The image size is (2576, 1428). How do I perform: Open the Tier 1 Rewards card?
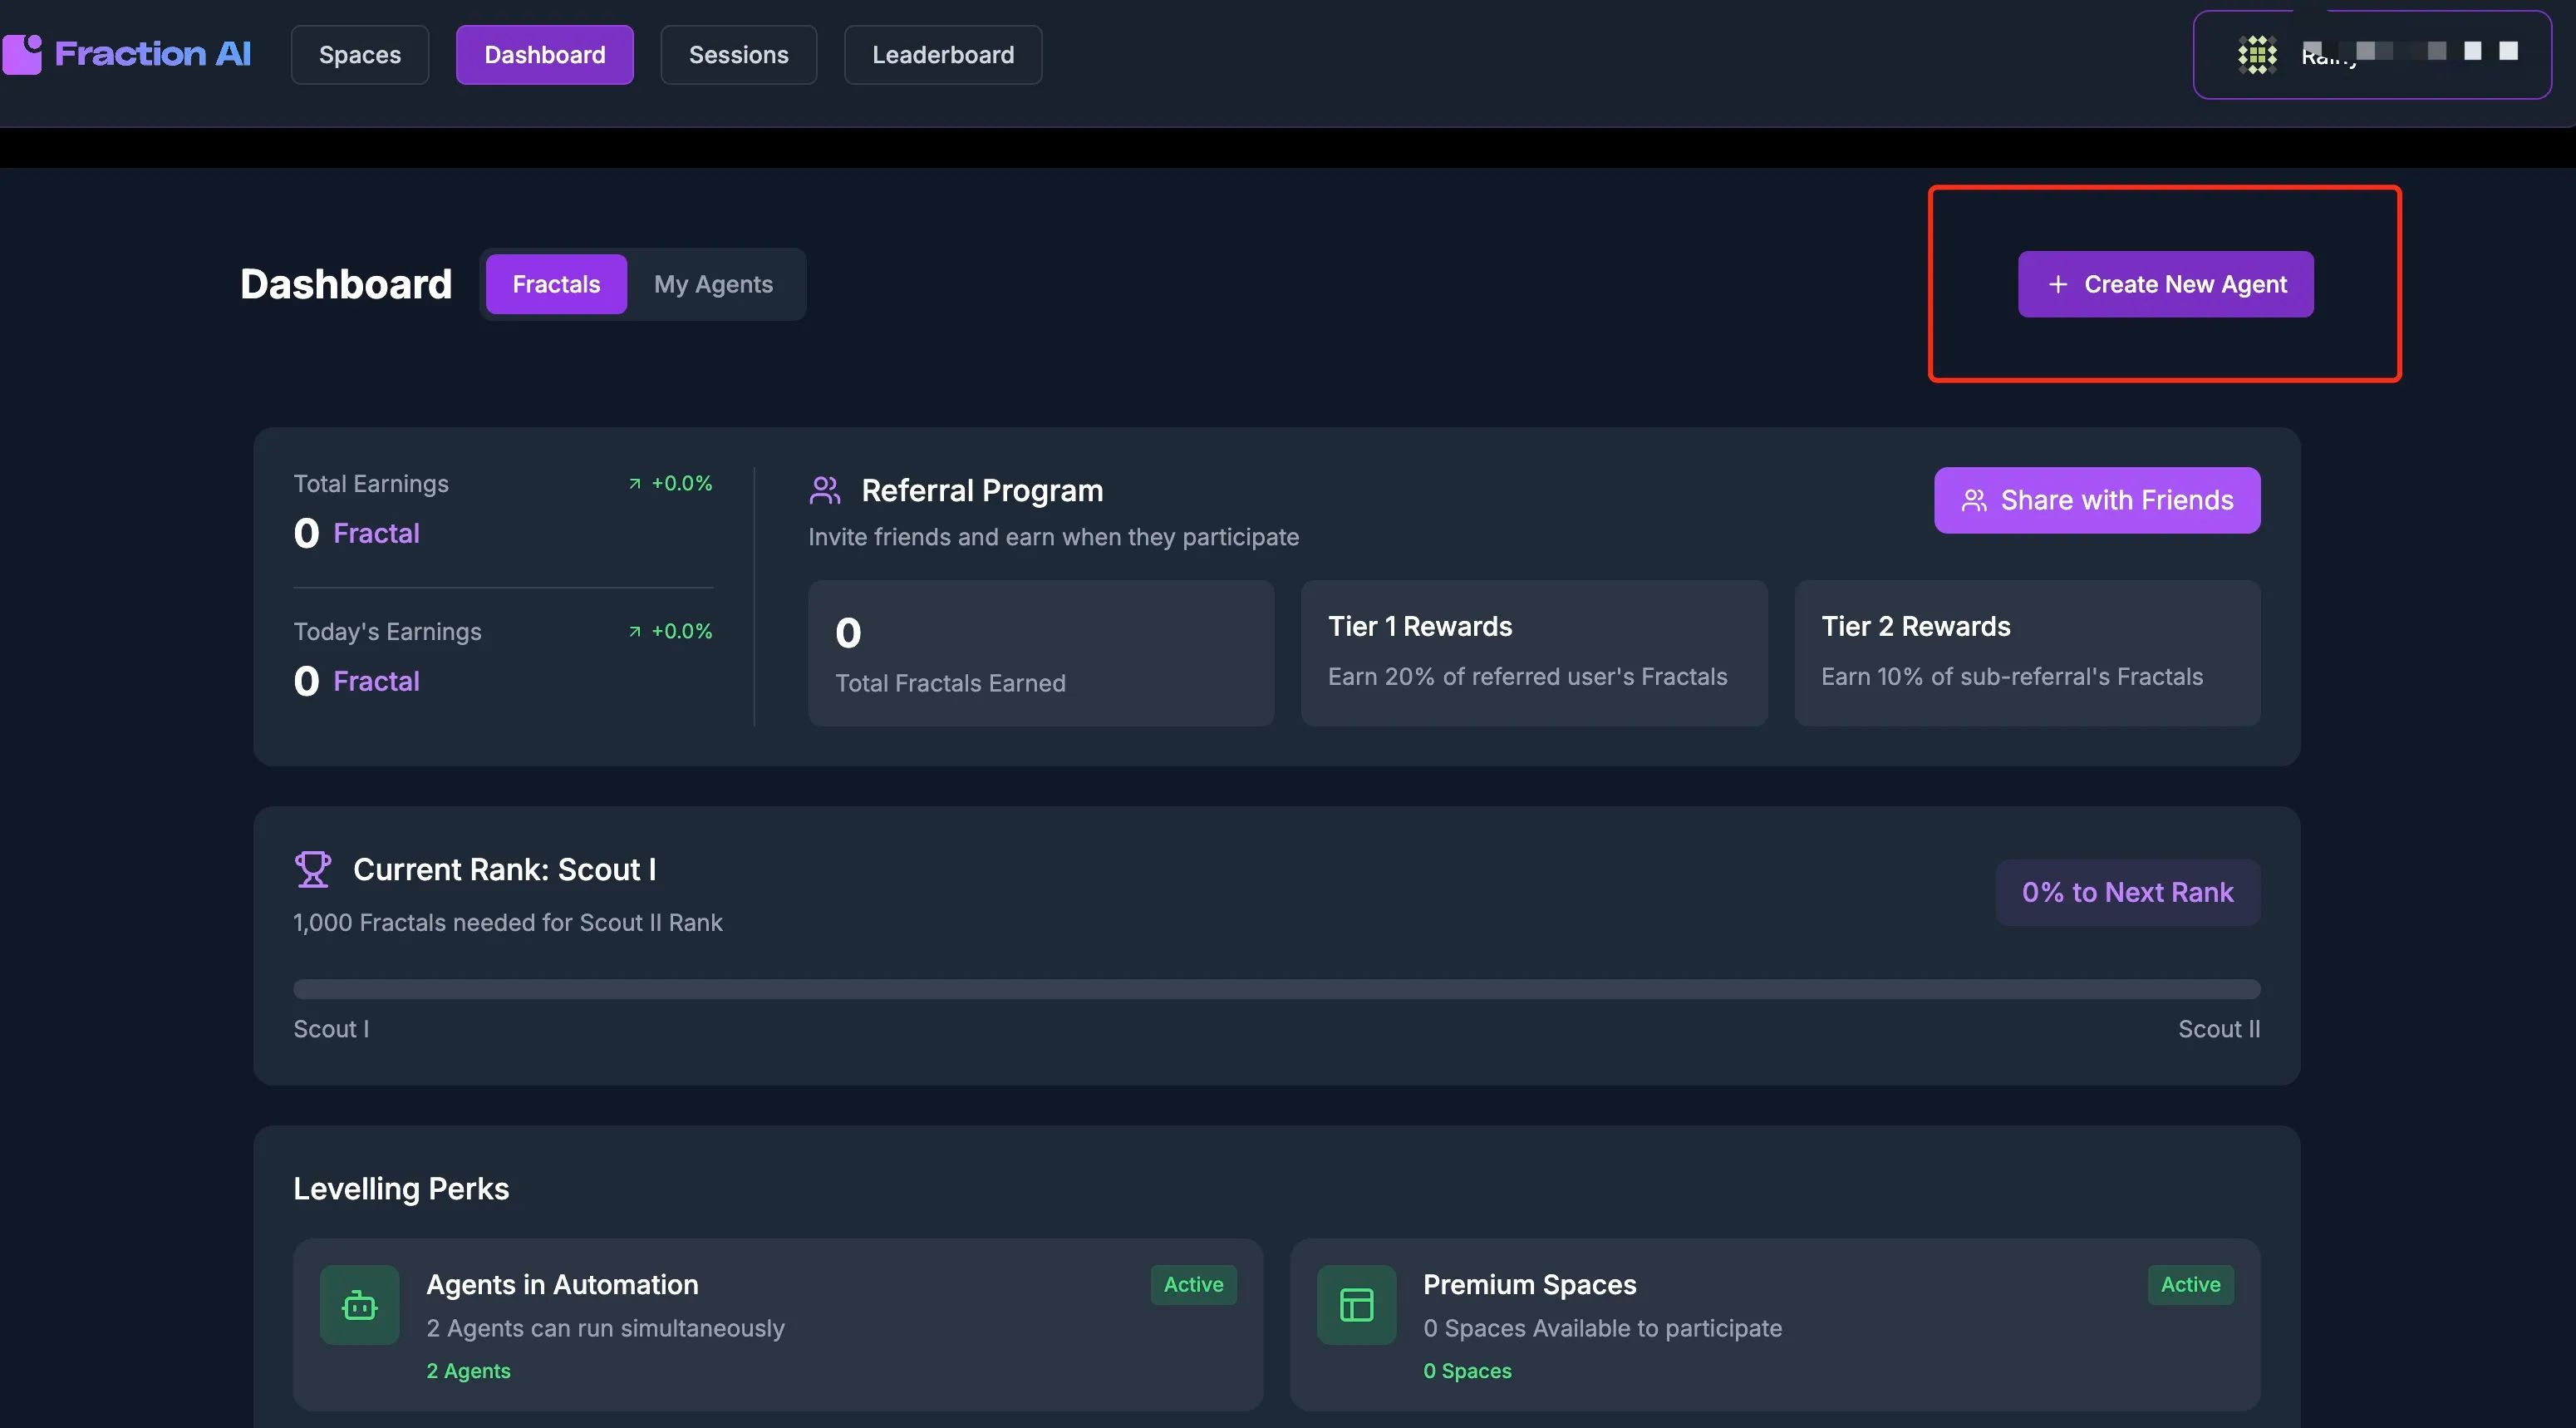click(1533, 652)
